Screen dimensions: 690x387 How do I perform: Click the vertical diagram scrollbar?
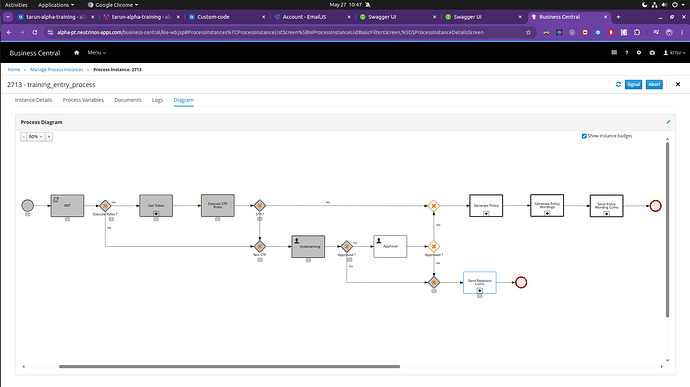667,230
